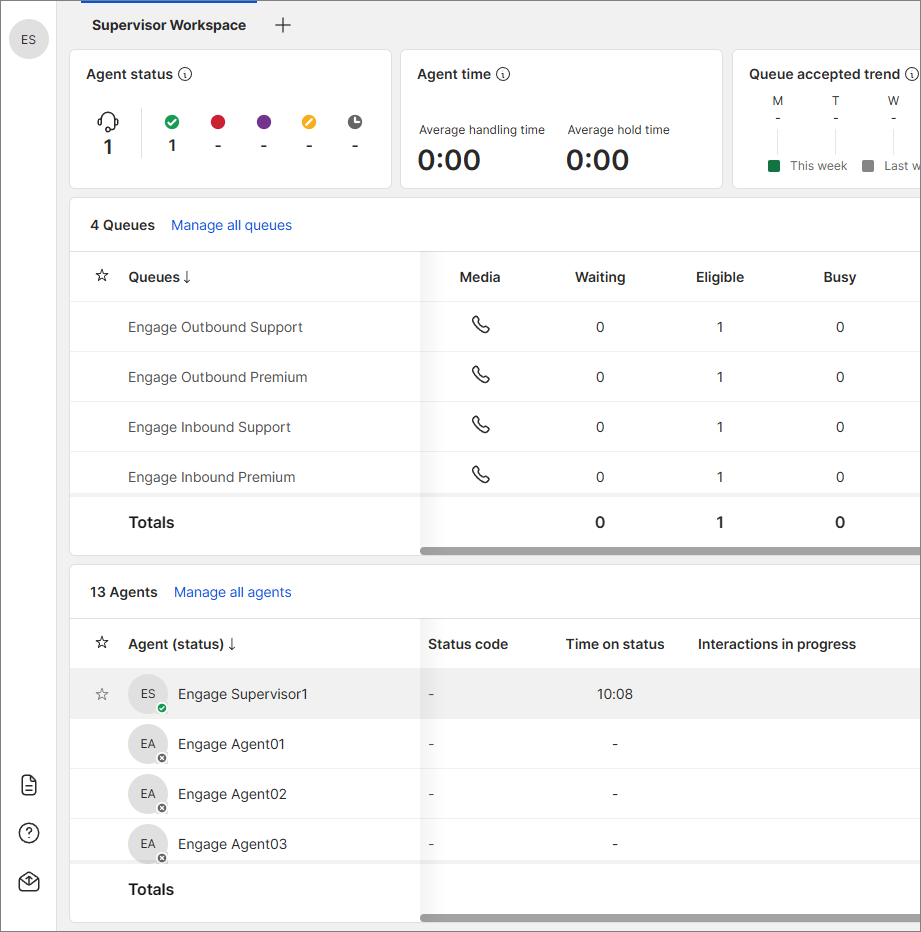
Task: Click the green This week legend swatch
Action: 774,166
